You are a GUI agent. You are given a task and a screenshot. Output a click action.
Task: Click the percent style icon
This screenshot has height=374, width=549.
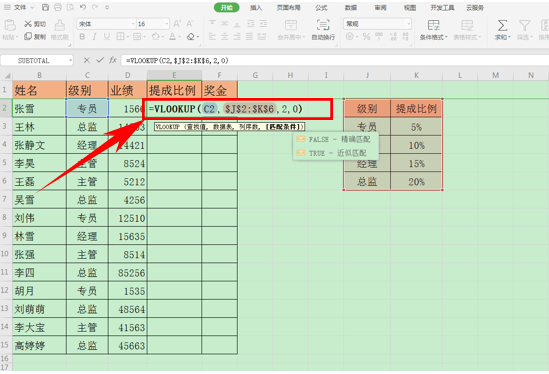point(366,36)
